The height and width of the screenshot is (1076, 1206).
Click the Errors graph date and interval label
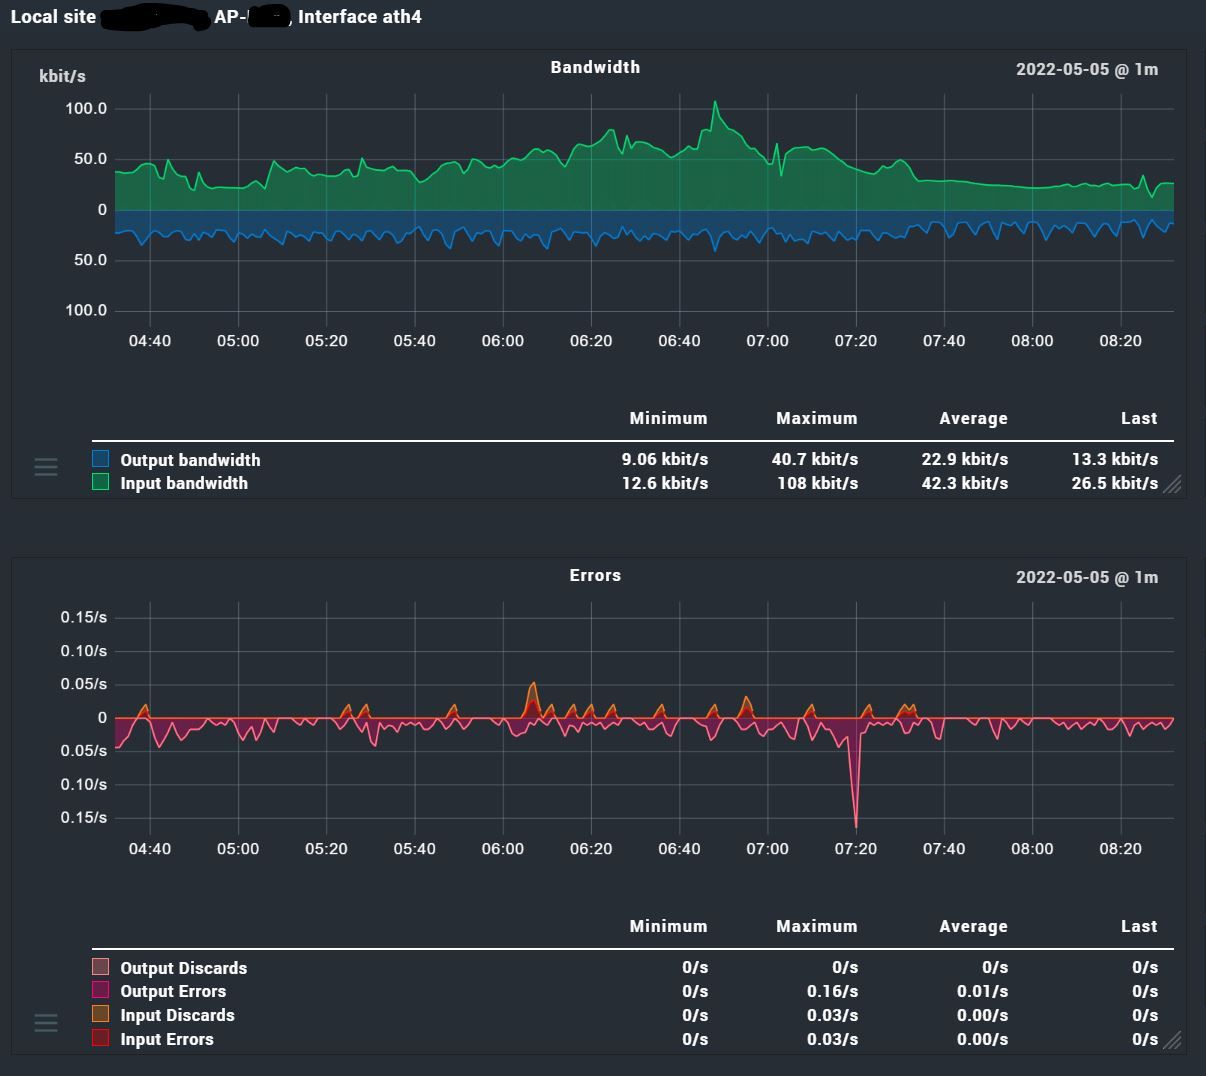[1087, 577]
